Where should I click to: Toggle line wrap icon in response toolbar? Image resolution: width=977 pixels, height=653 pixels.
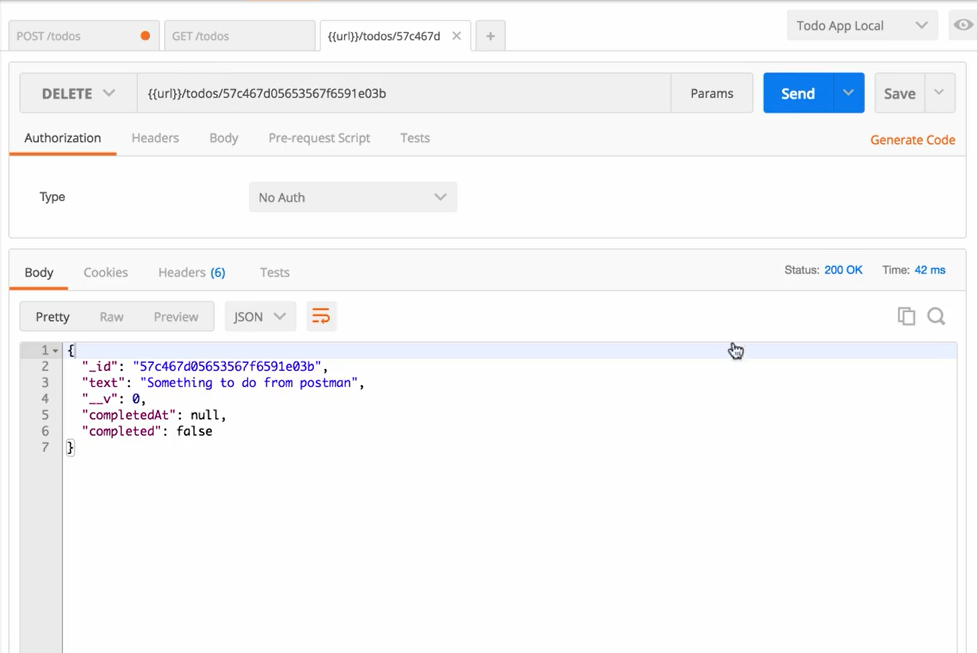click(x=321, y=317)
